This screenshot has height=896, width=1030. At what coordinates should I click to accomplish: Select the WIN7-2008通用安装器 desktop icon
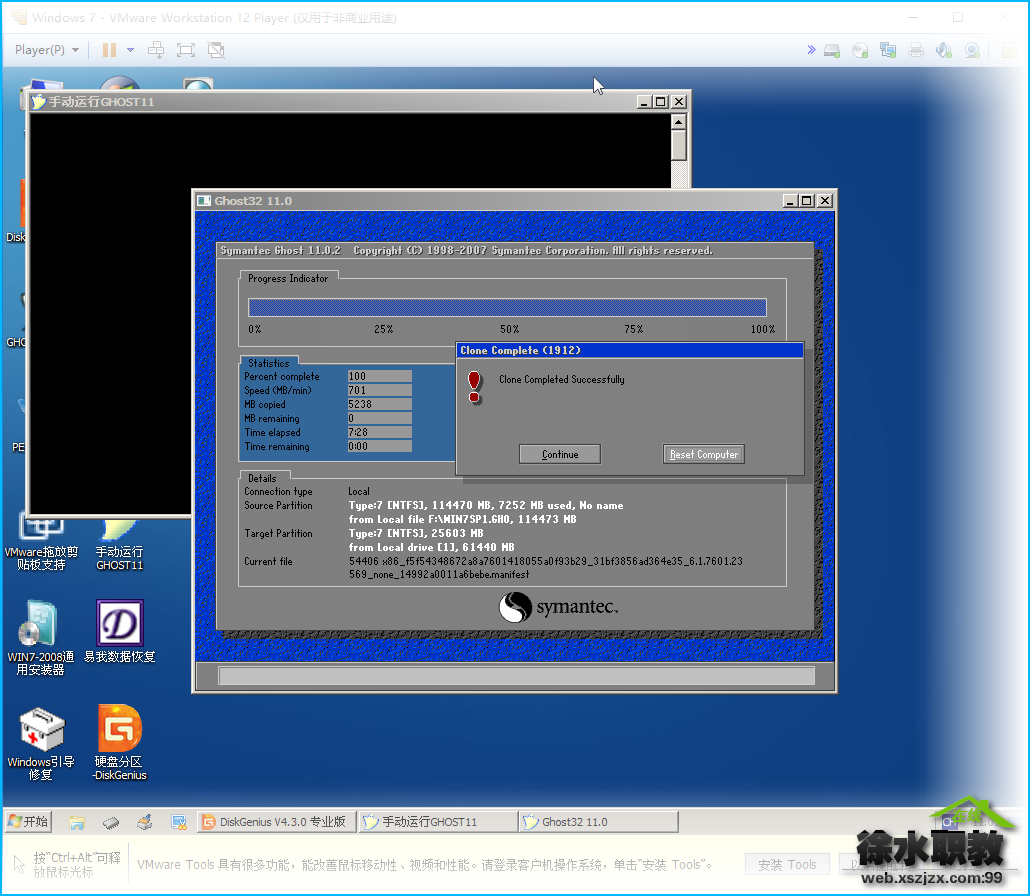[41, 638]
